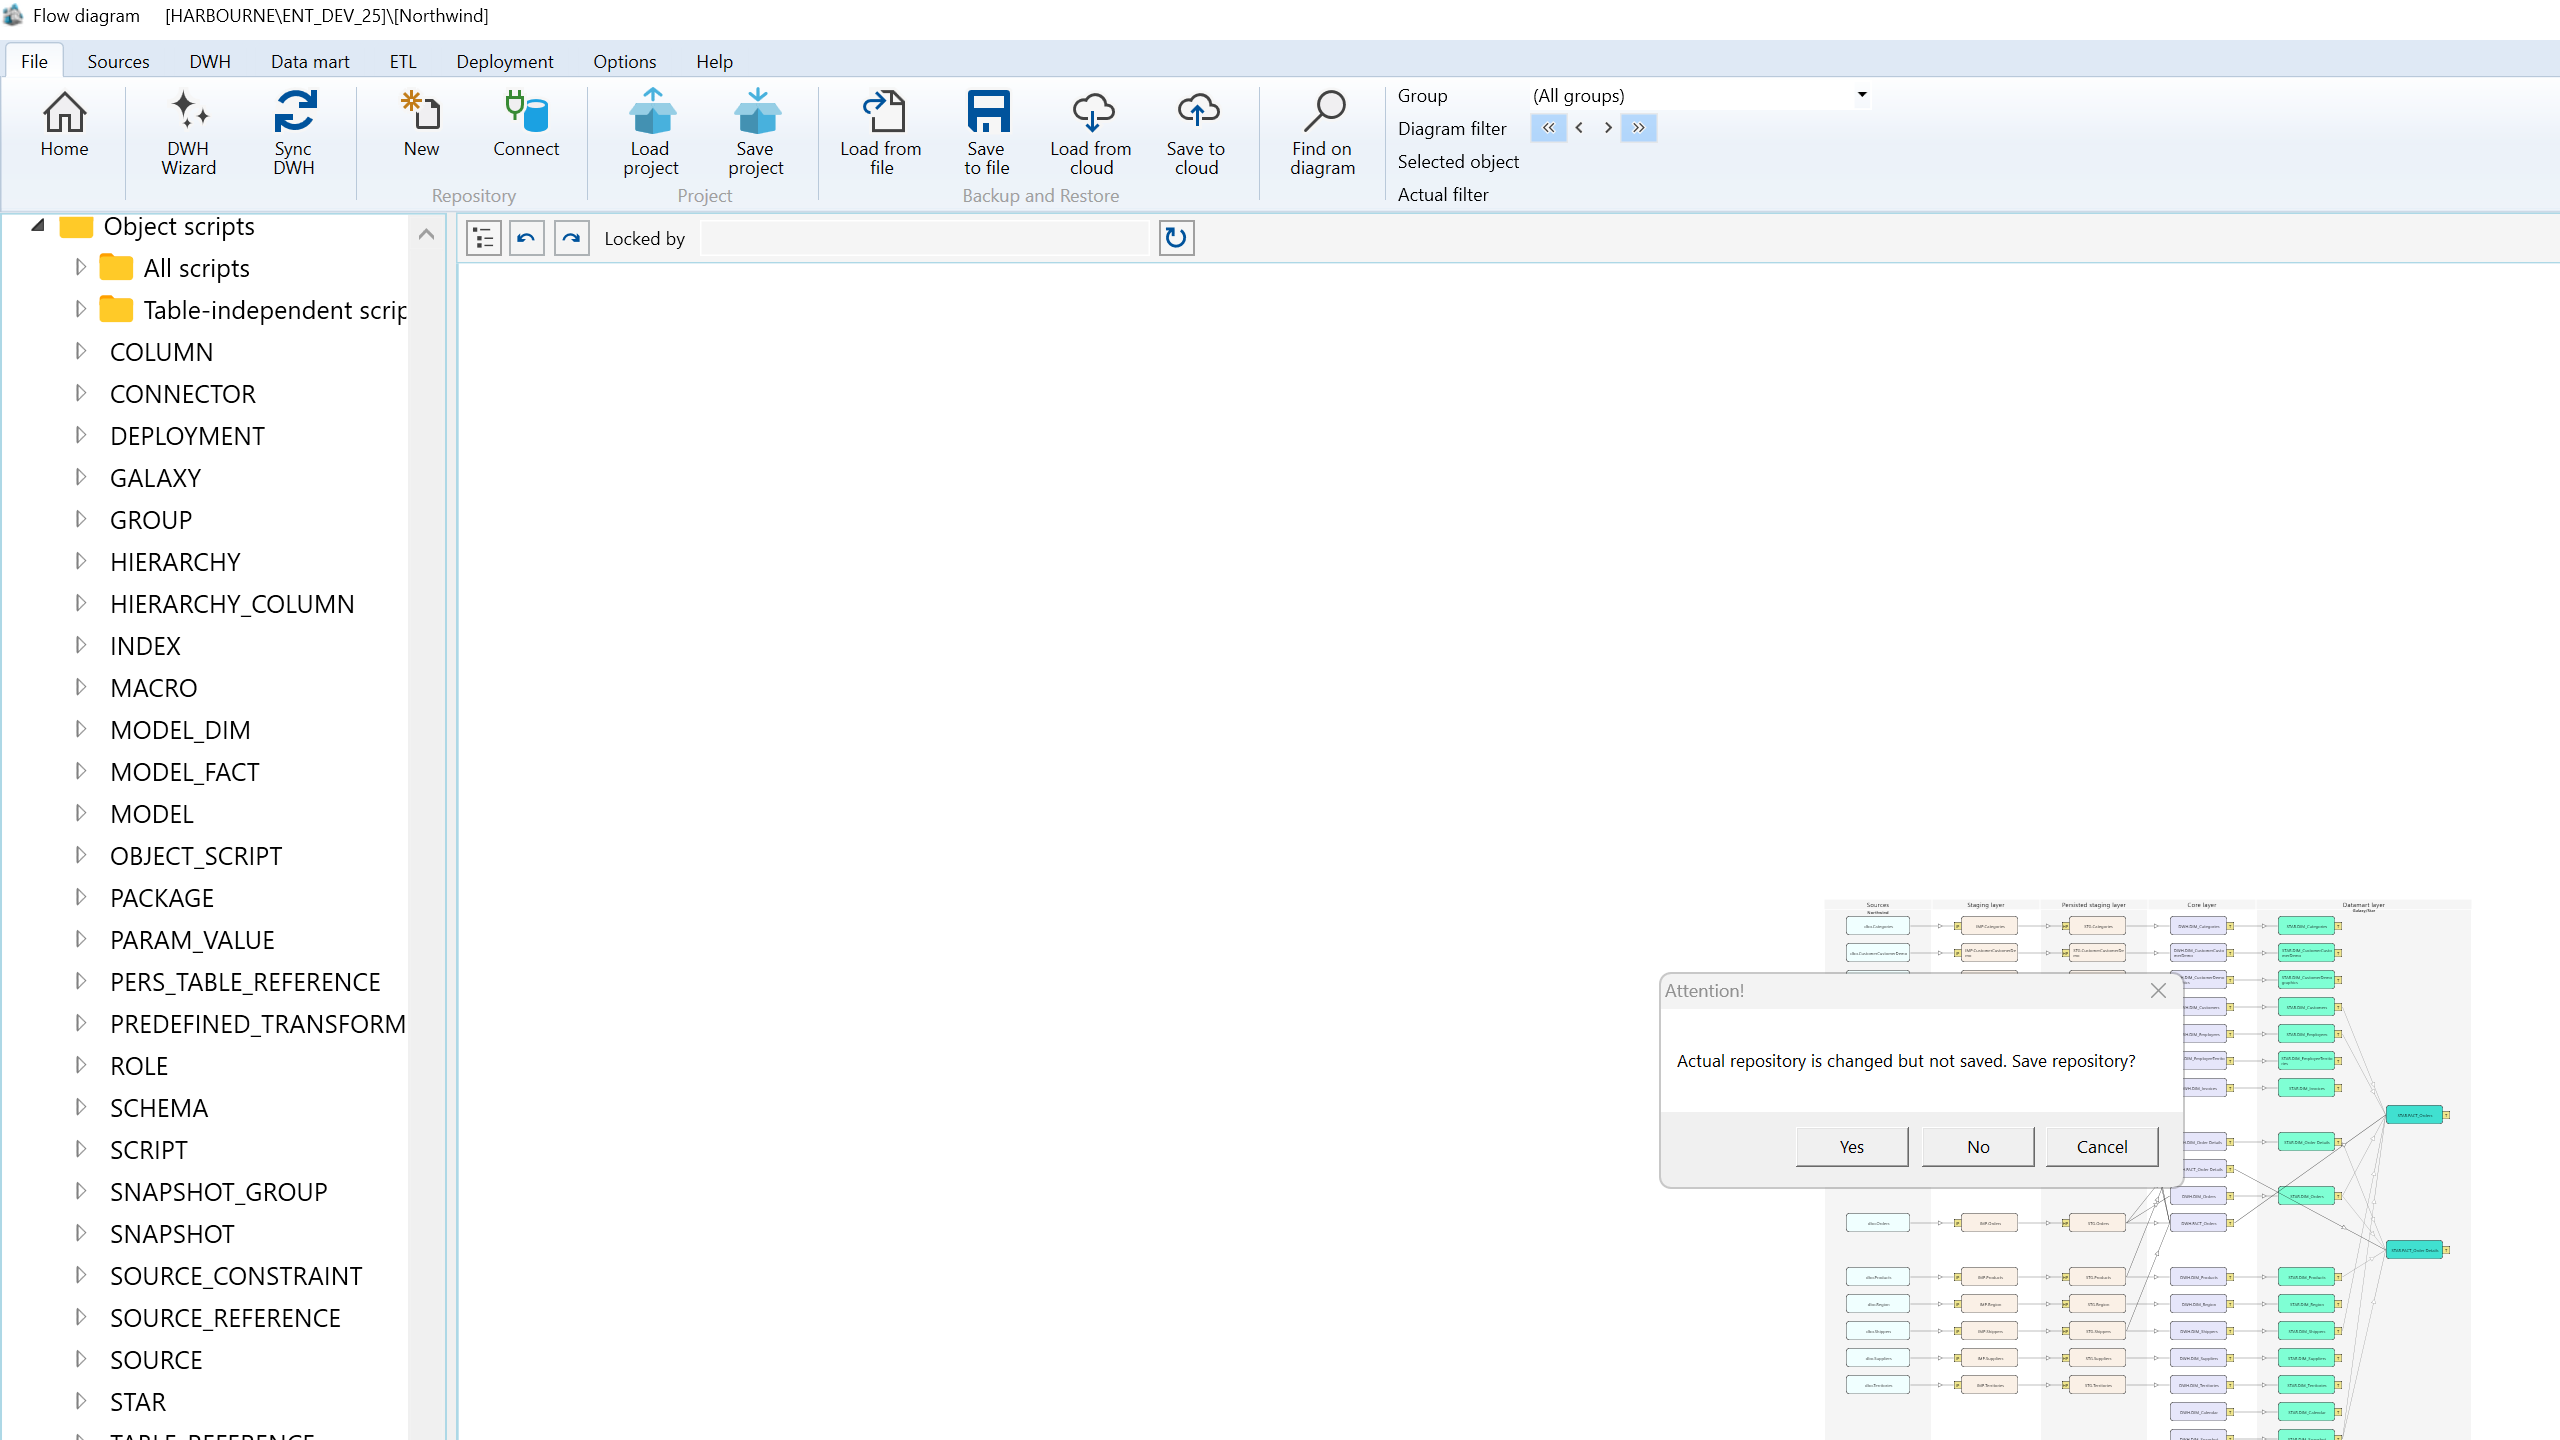Click Yes to save repository
This screenshot has width=2560, height=1440.
(1852, 1147)
